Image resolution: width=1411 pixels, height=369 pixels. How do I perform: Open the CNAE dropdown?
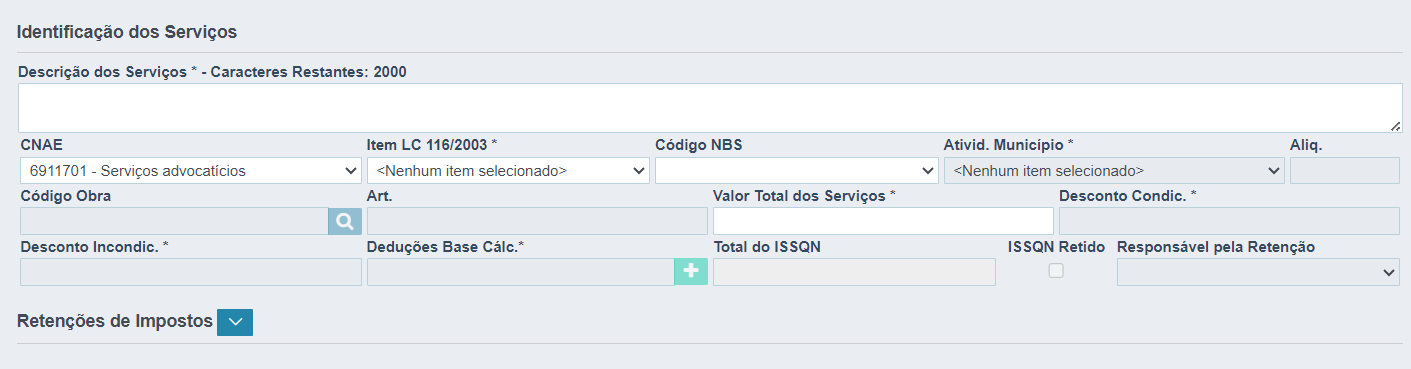[x=190, y=170]
